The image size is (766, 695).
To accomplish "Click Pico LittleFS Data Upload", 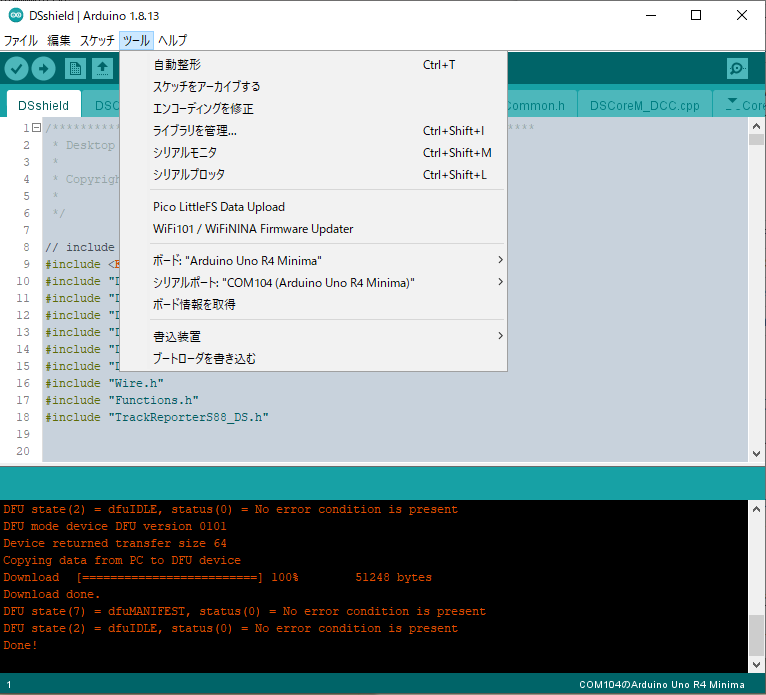I will click(x=219, y=207).
